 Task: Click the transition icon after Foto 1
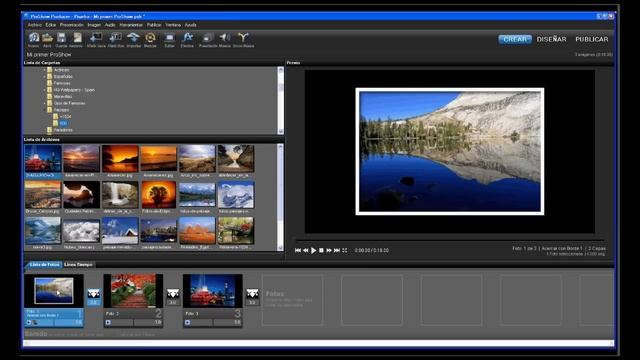(93, 294)
